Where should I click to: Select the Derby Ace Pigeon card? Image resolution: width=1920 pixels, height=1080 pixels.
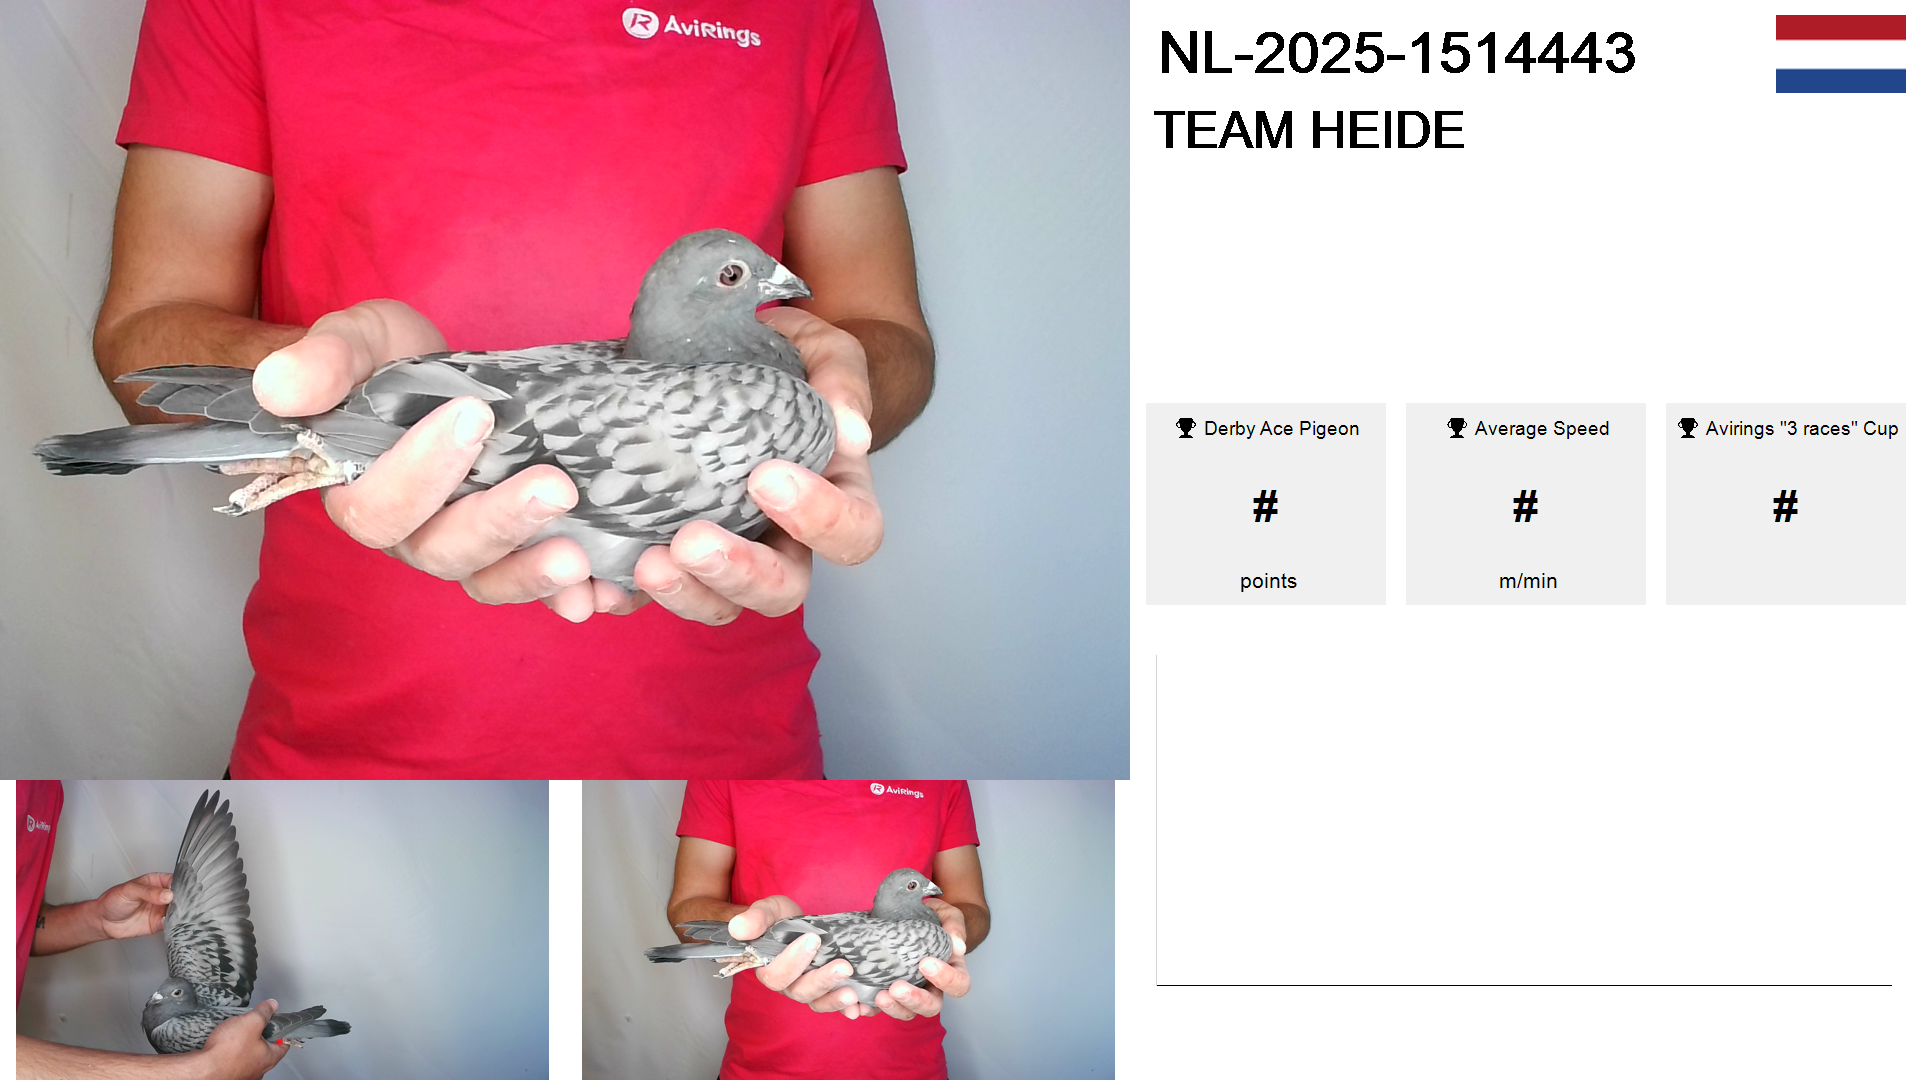click(x=1266, y=504)
